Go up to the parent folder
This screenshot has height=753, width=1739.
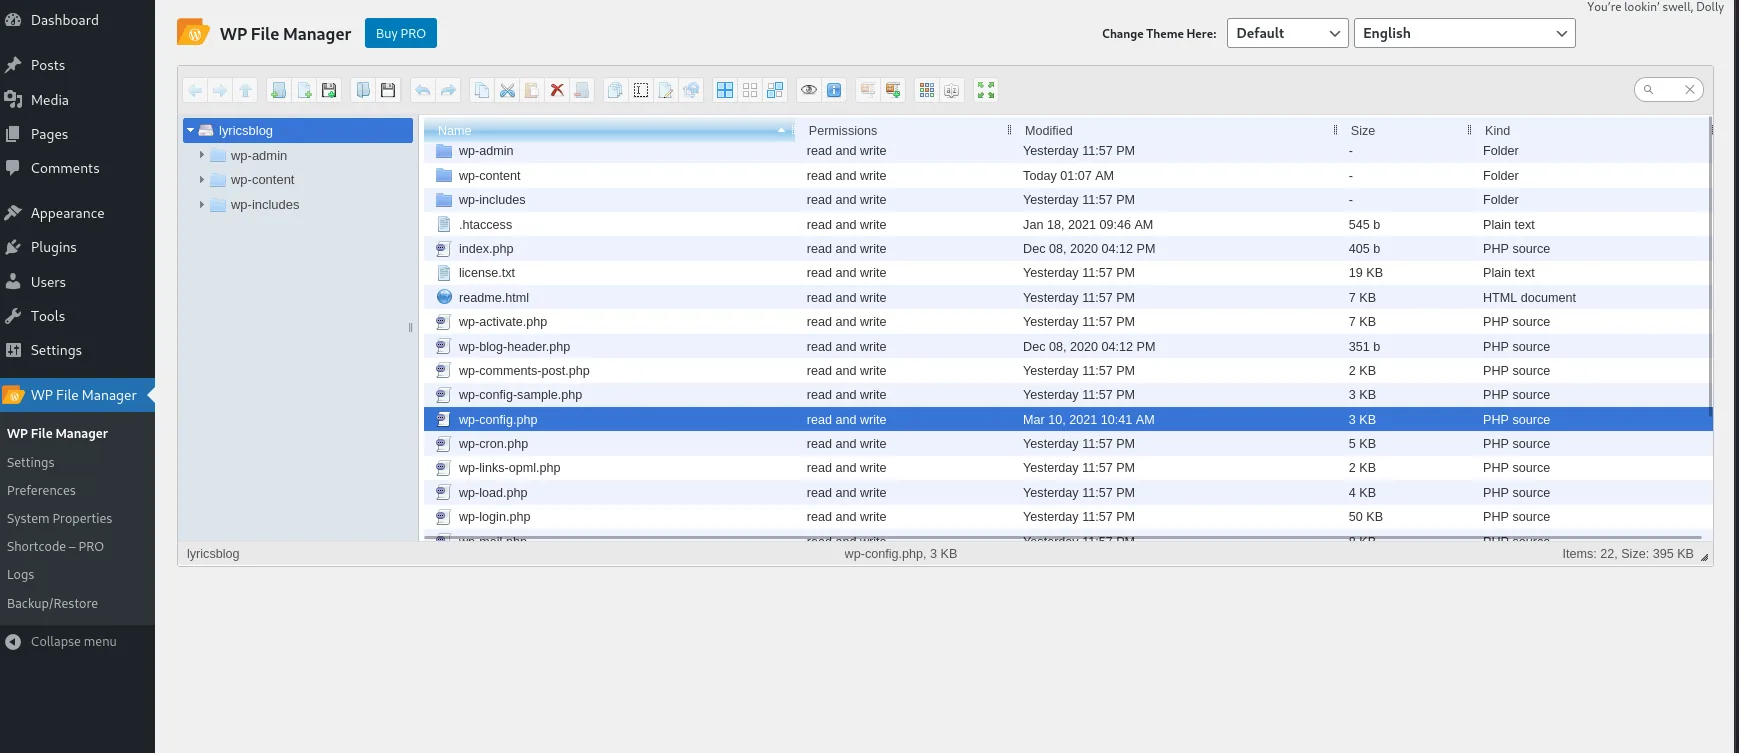245,90
